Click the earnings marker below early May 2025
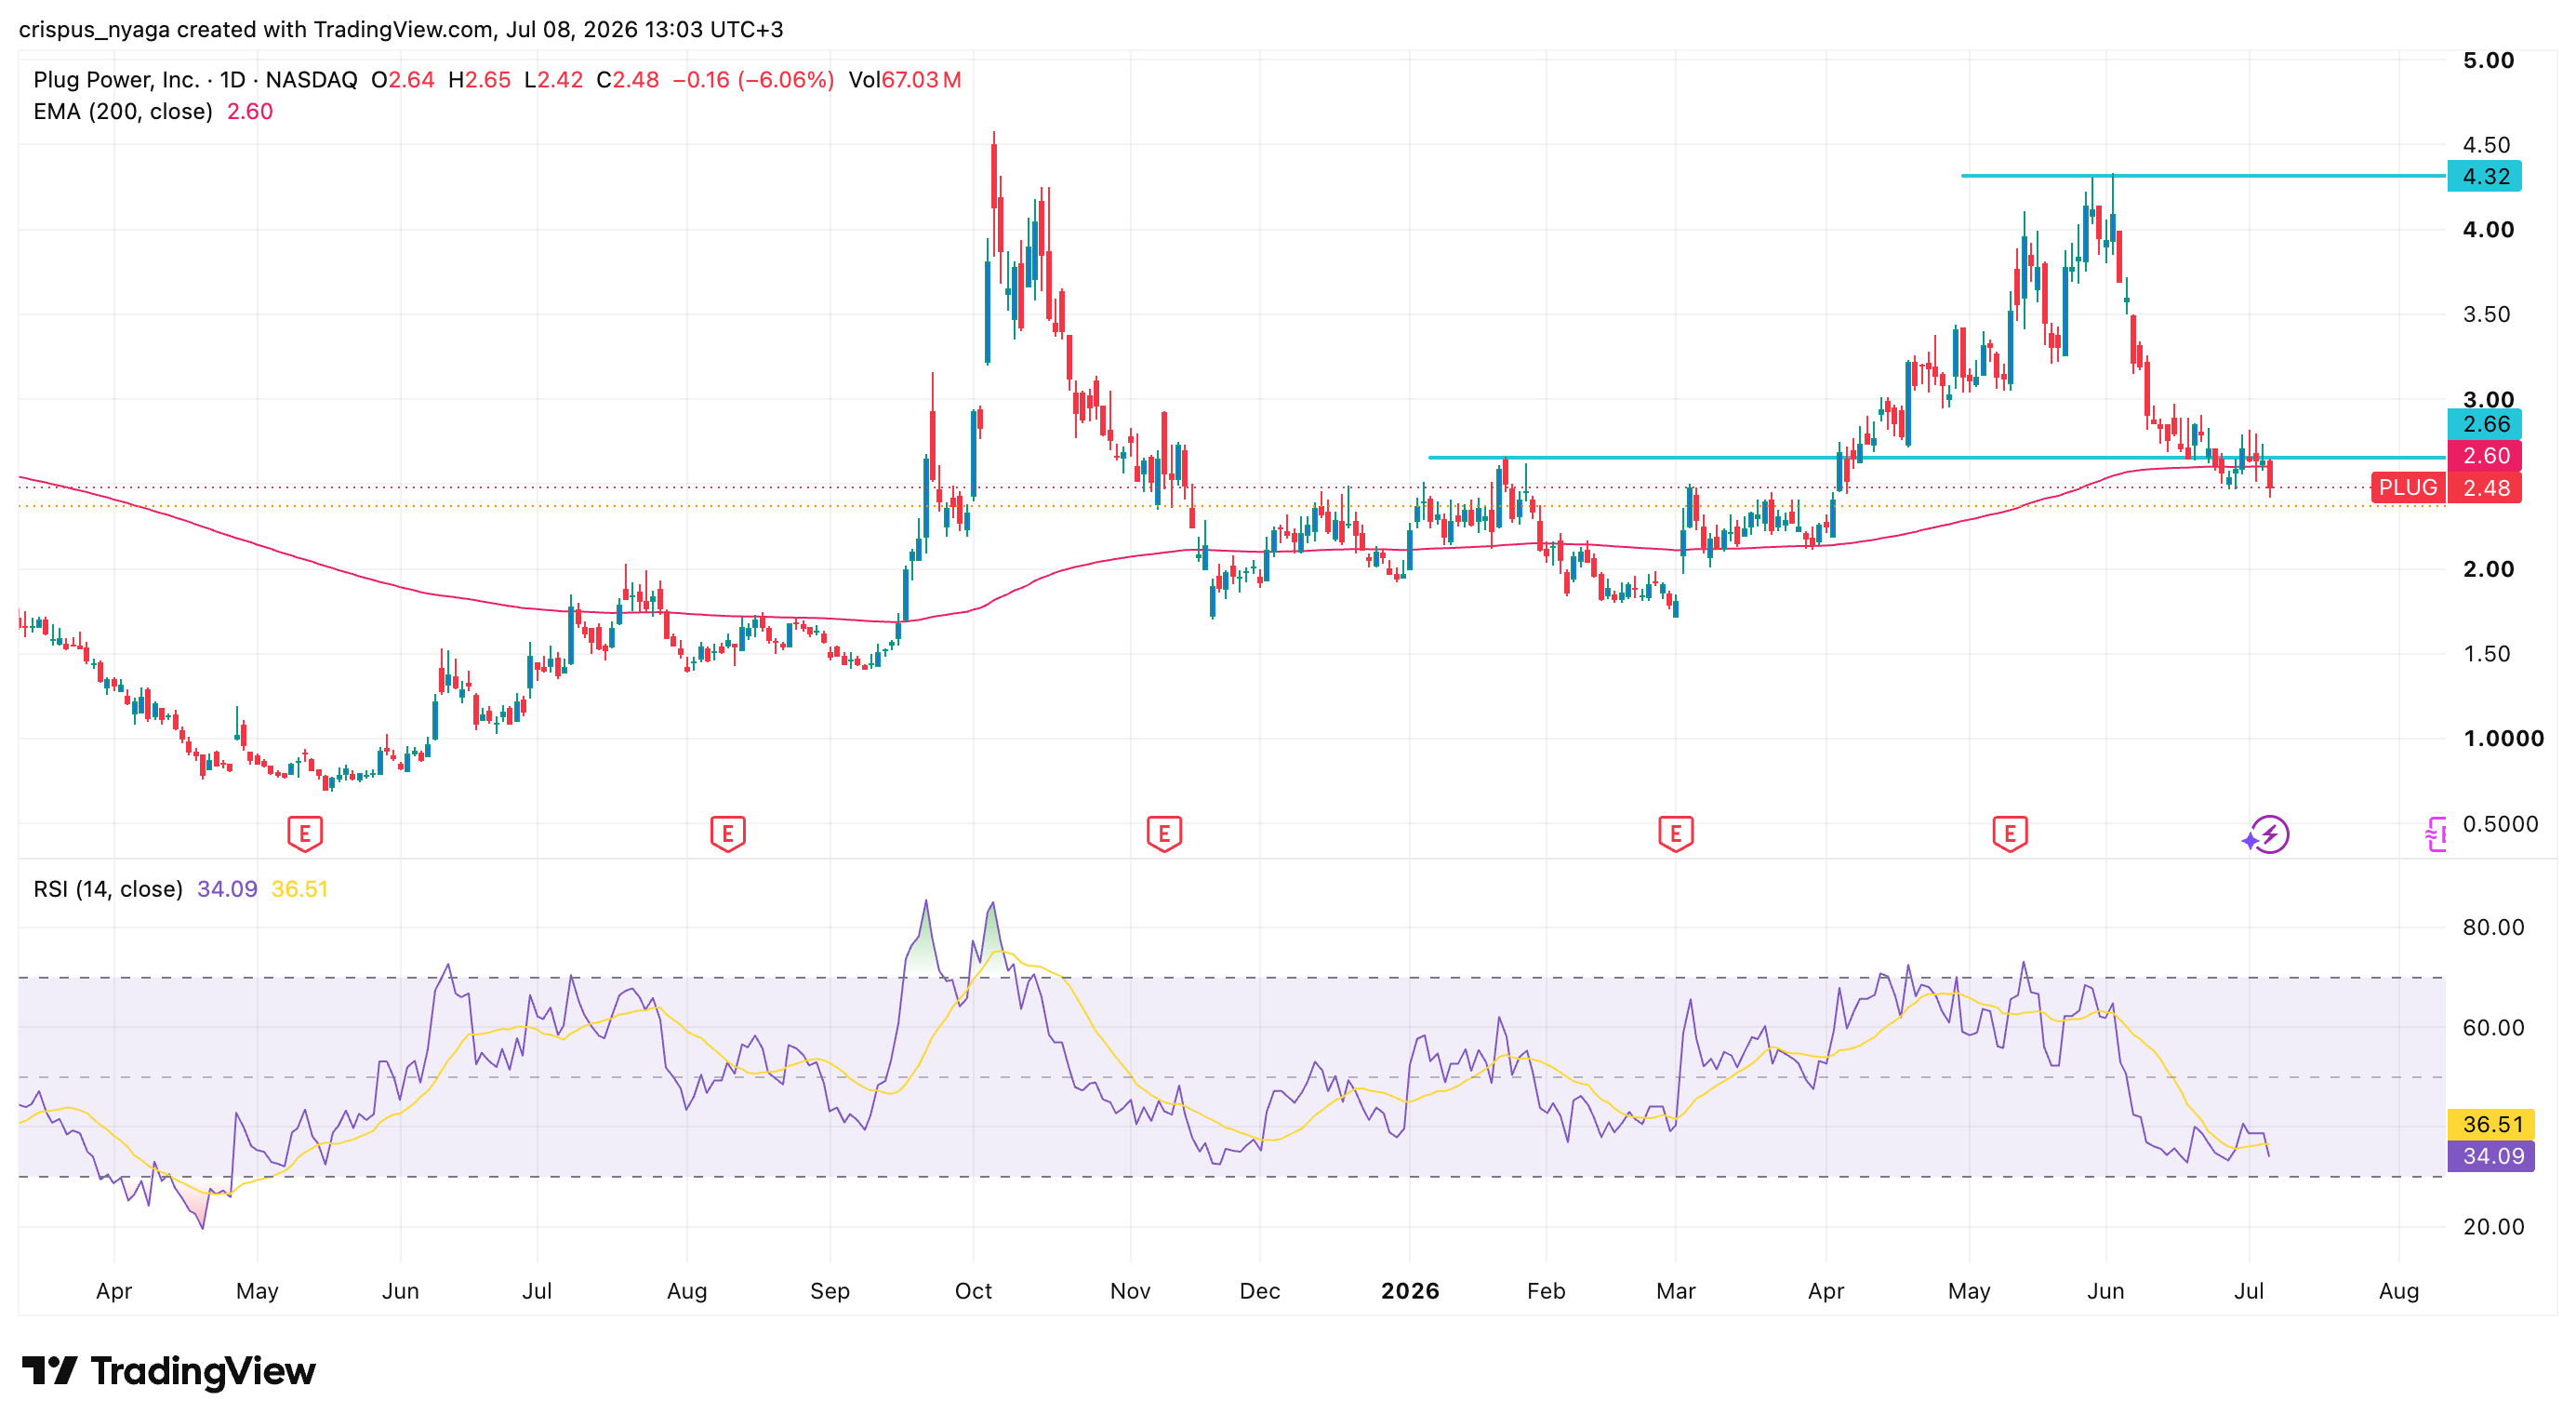 tap(305, 833)
